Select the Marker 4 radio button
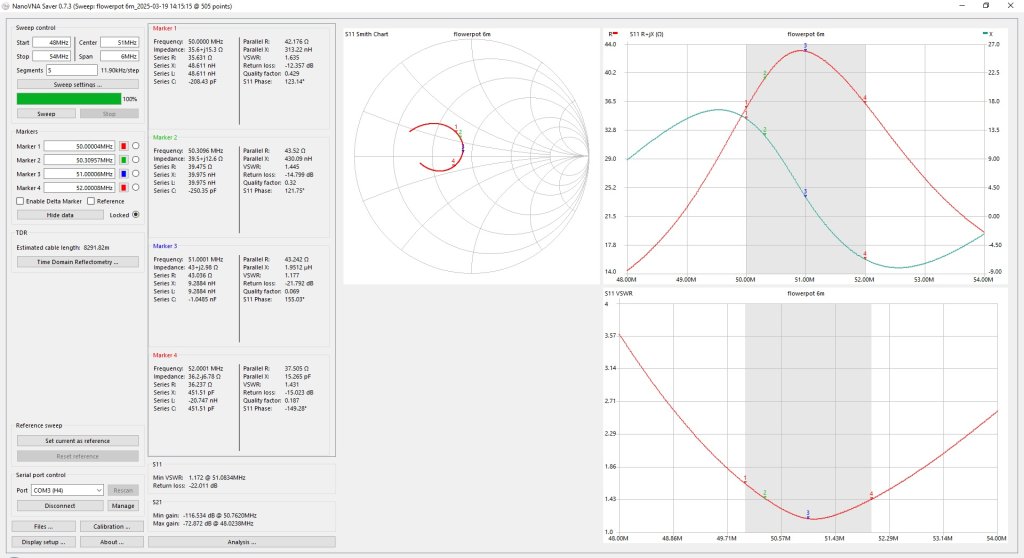Viewport: 1024px width, 558px height. tap(136, 187)
